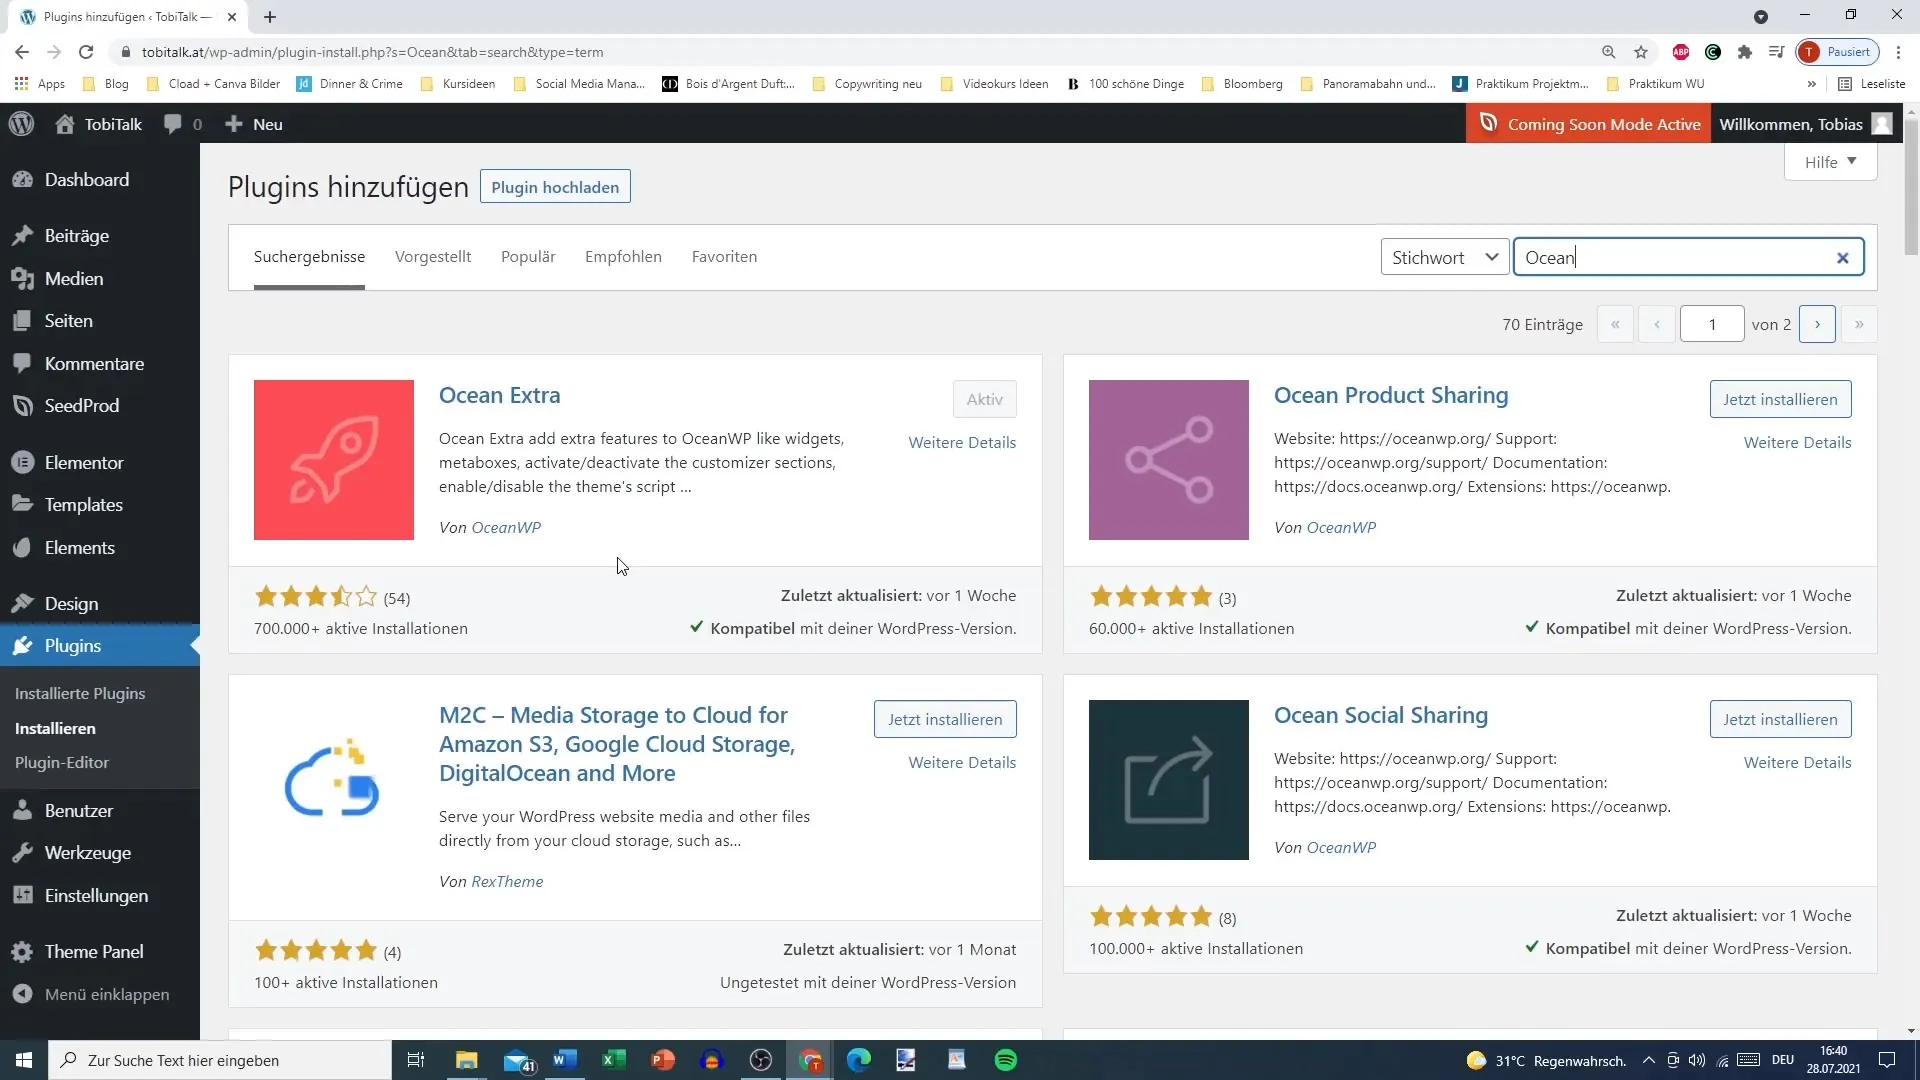Image resolution: width=1920 pixels, height=1080 pixels.
Task: Click the OceanWP author link
Action: point(506,526)
